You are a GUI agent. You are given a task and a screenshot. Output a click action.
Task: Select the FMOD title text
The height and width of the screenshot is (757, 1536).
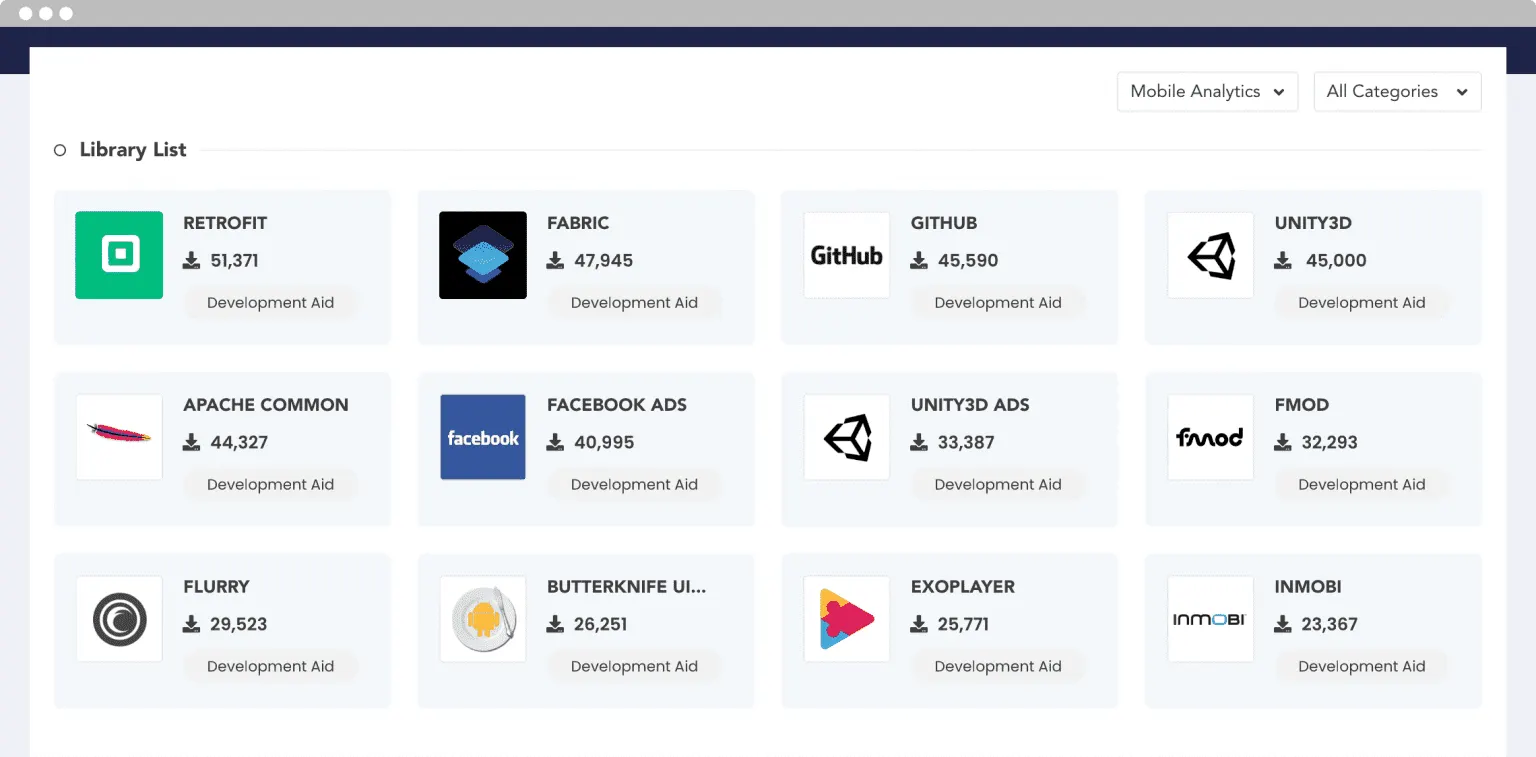point(1302,405)
